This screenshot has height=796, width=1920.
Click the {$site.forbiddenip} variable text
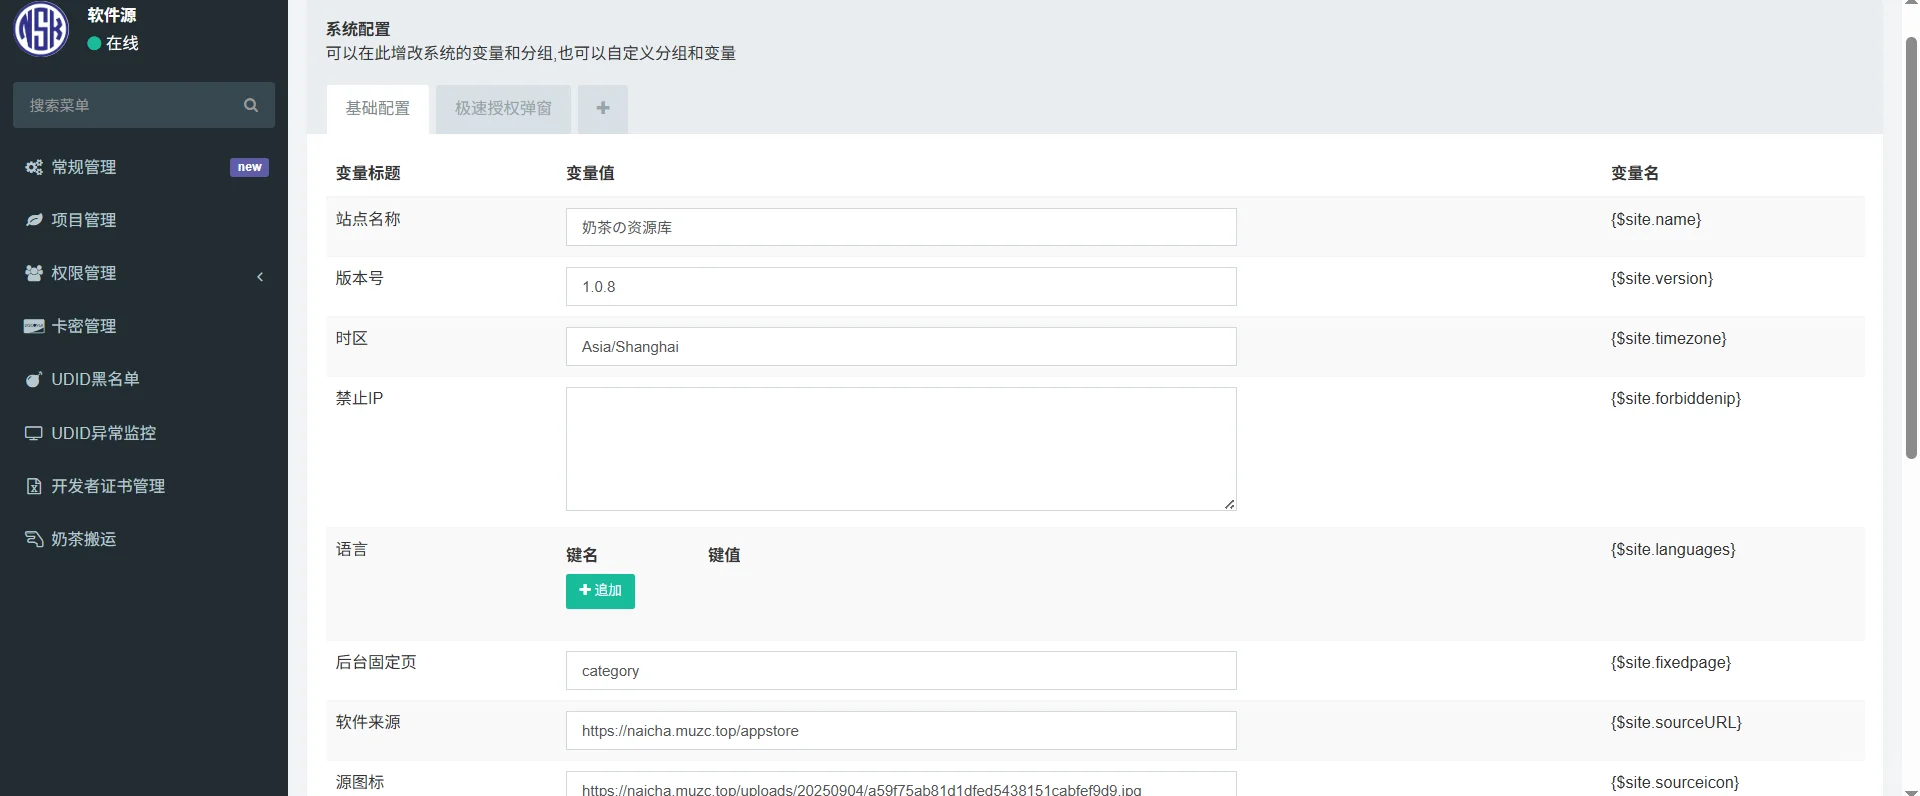tap(1676, 398)
